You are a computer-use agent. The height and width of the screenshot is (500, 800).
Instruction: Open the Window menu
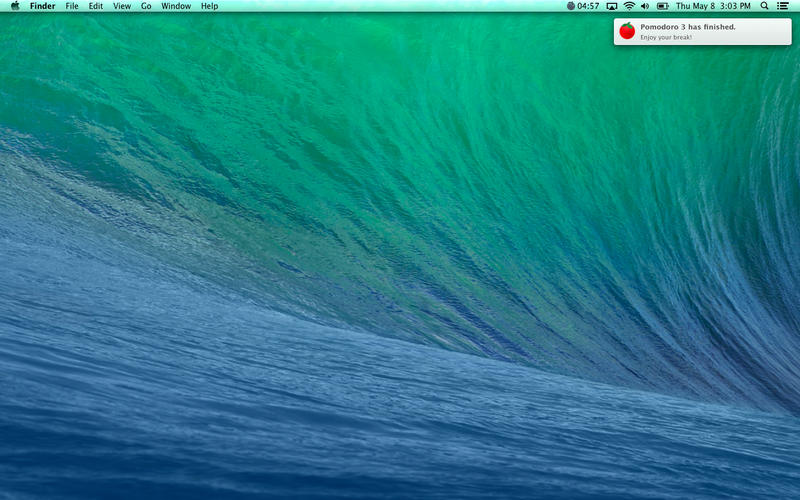(x=176, y=6)
